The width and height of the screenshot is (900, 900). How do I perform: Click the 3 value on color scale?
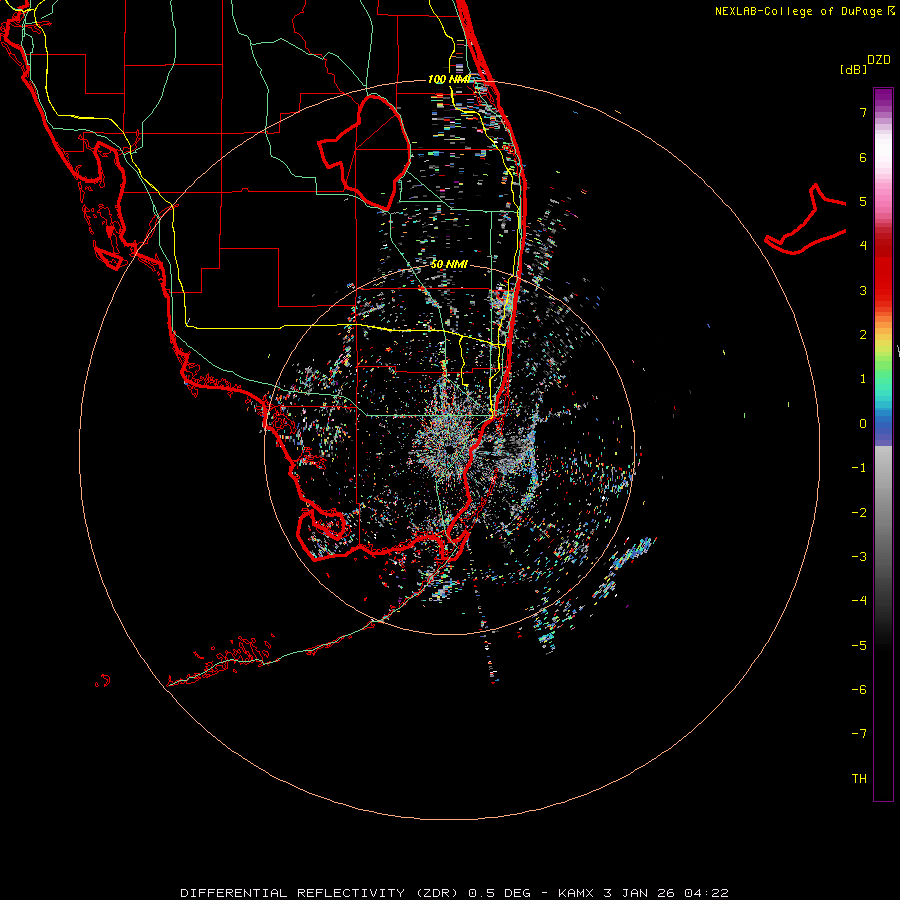[863, 290]
